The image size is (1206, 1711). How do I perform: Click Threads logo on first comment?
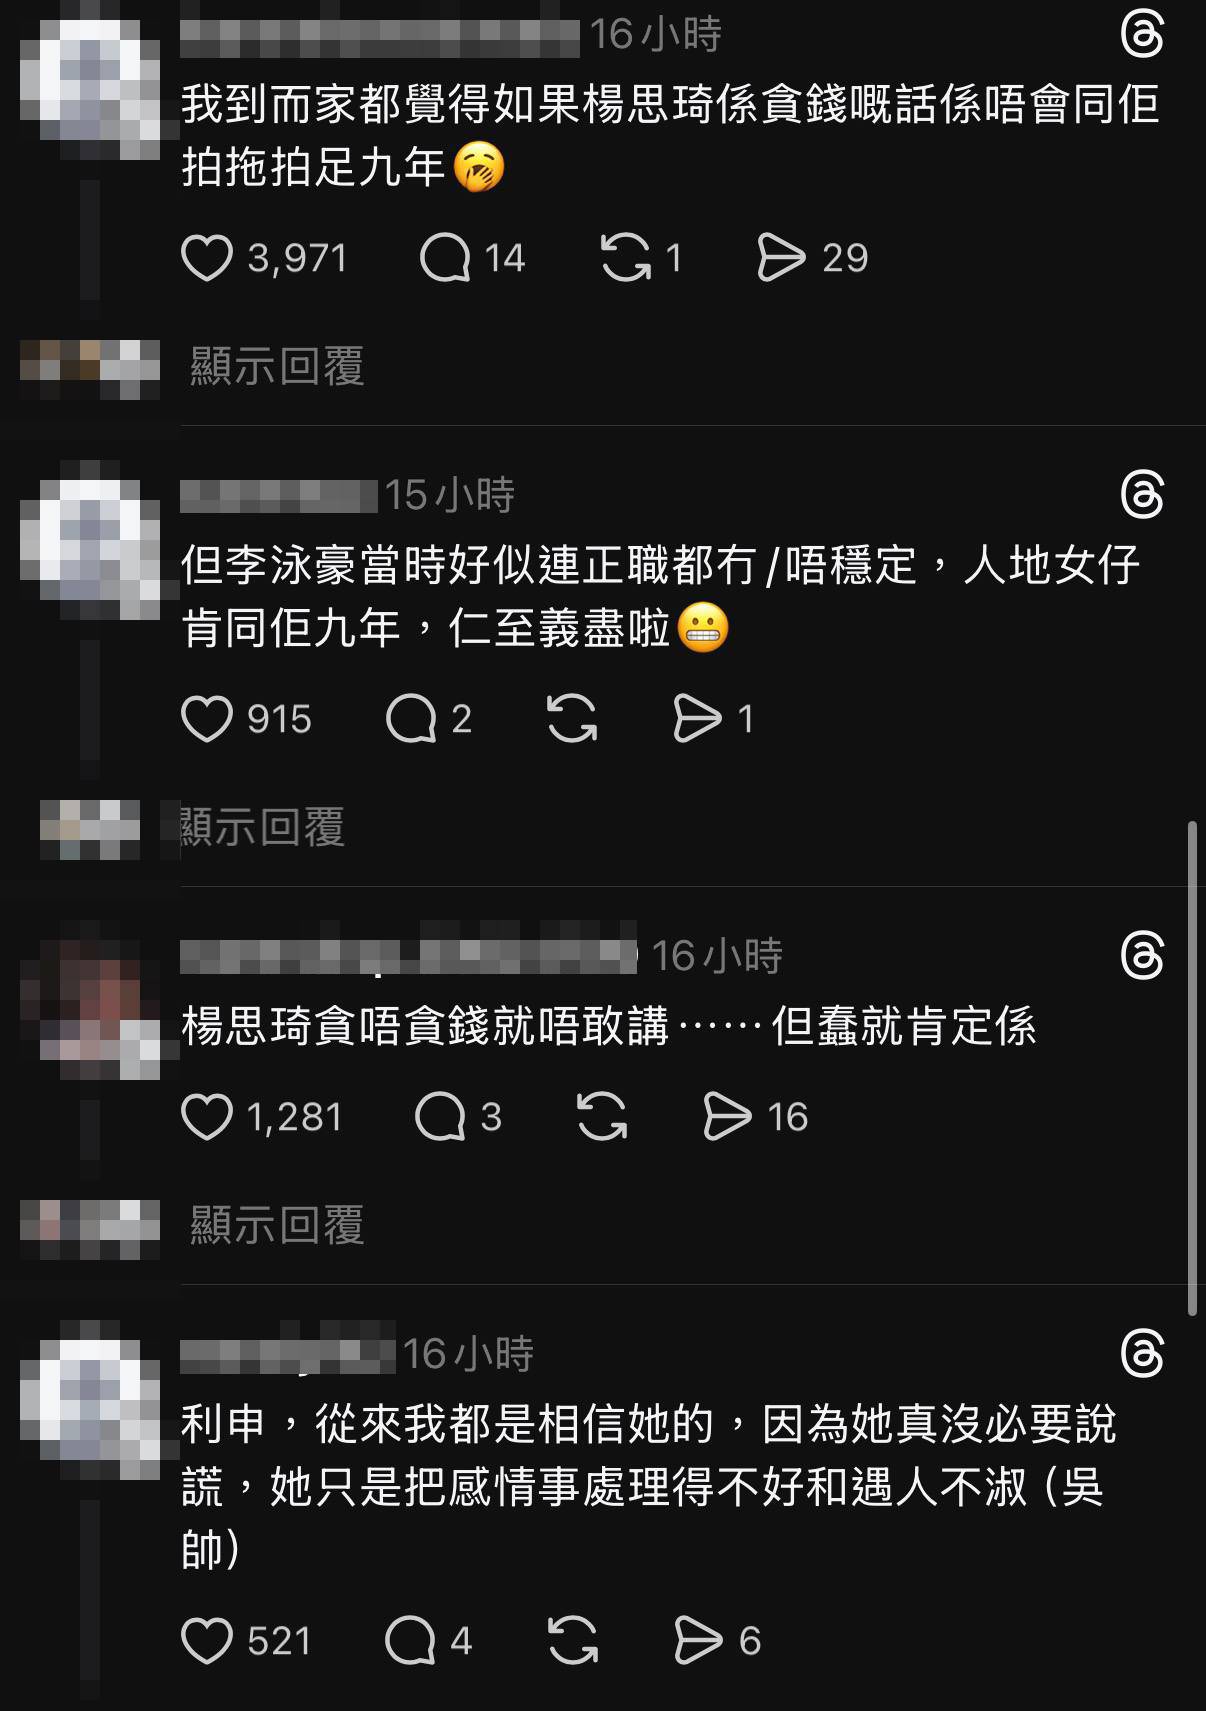1142,36
